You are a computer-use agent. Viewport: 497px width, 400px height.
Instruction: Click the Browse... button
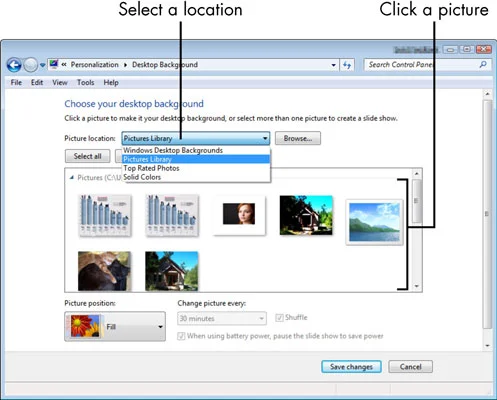pyautogui.click(x=298, y=138)
